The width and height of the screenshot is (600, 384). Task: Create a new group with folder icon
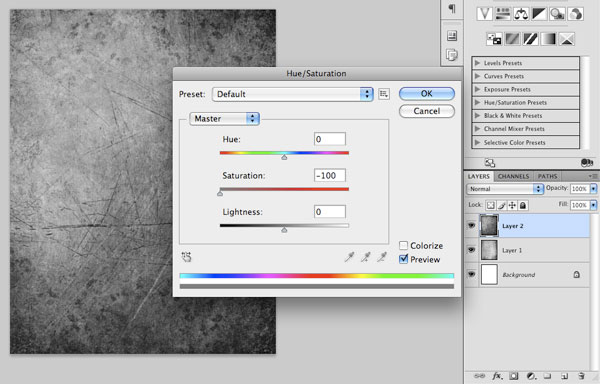pos(548,376)
